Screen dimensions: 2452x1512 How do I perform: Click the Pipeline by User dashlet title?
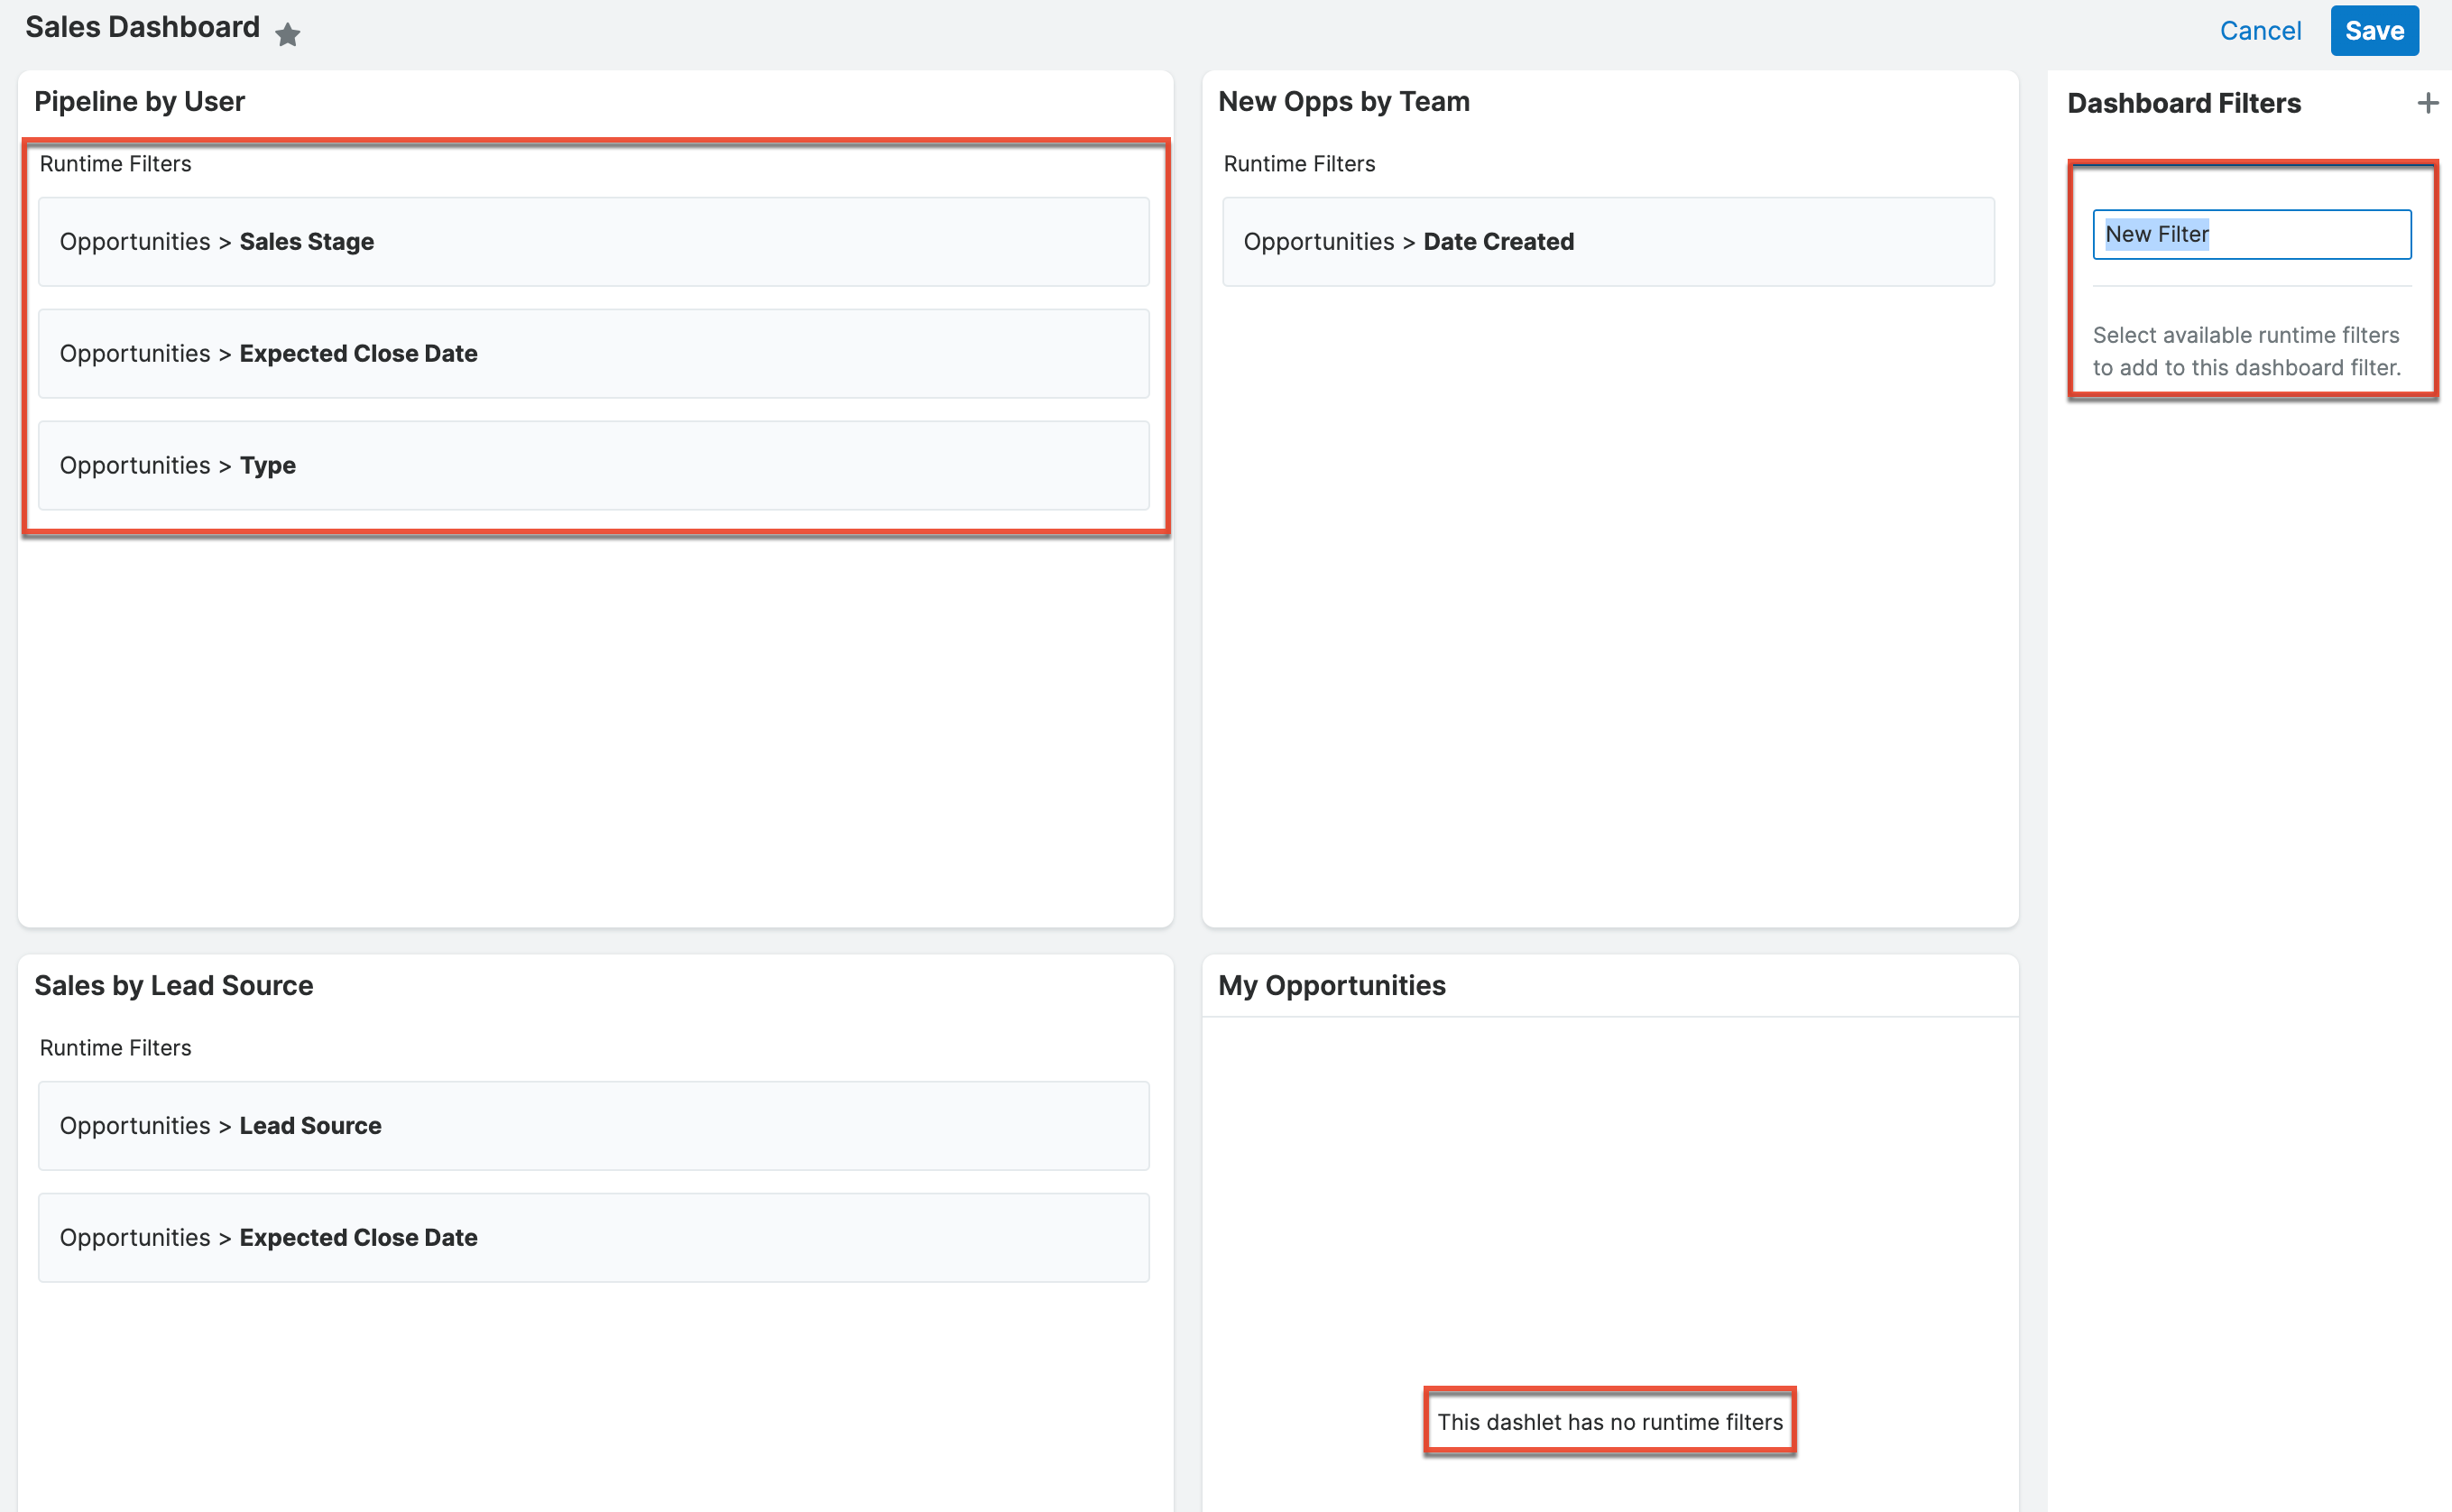(x=139, y=101)
